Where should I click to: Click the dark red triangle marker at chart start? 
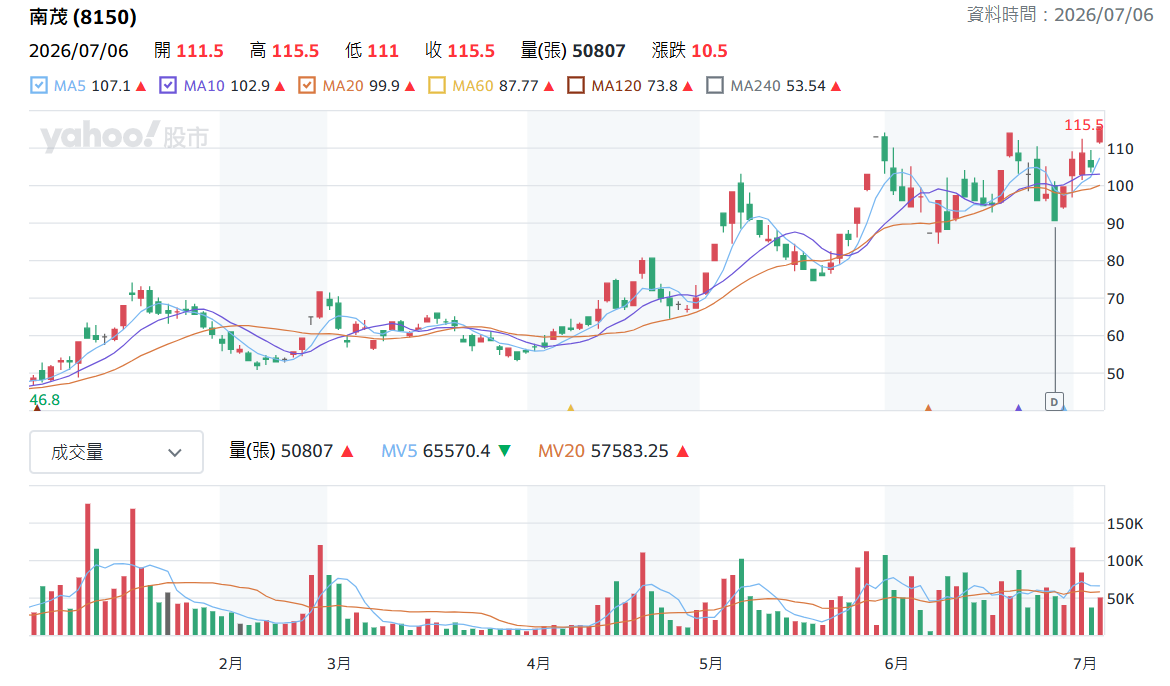click(x=37, y=408)
